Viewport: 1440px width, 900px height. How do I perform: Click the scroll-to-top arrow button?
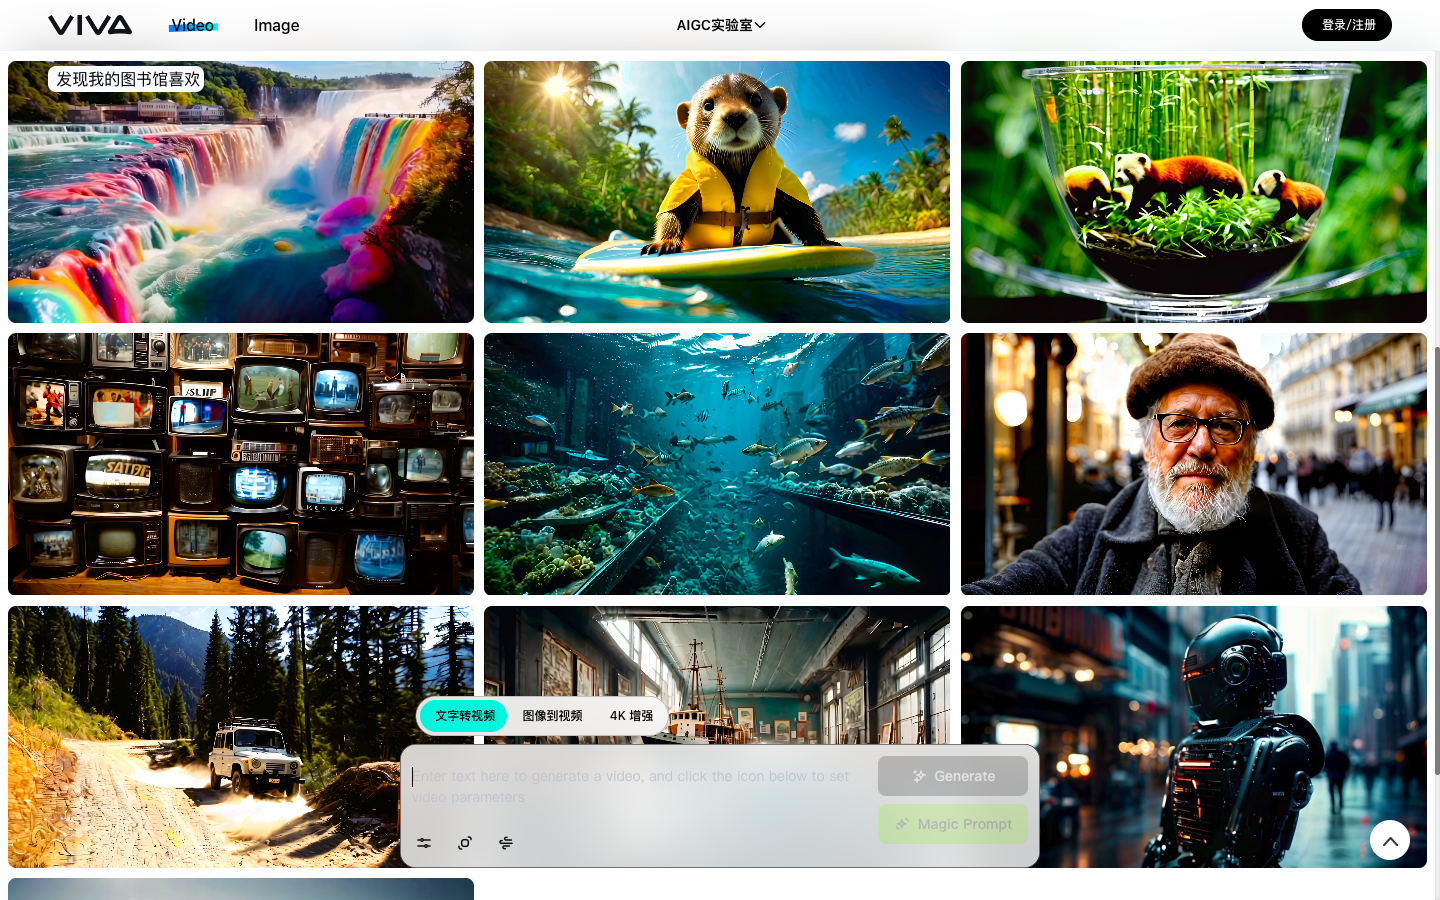(x=1390, y=841)
